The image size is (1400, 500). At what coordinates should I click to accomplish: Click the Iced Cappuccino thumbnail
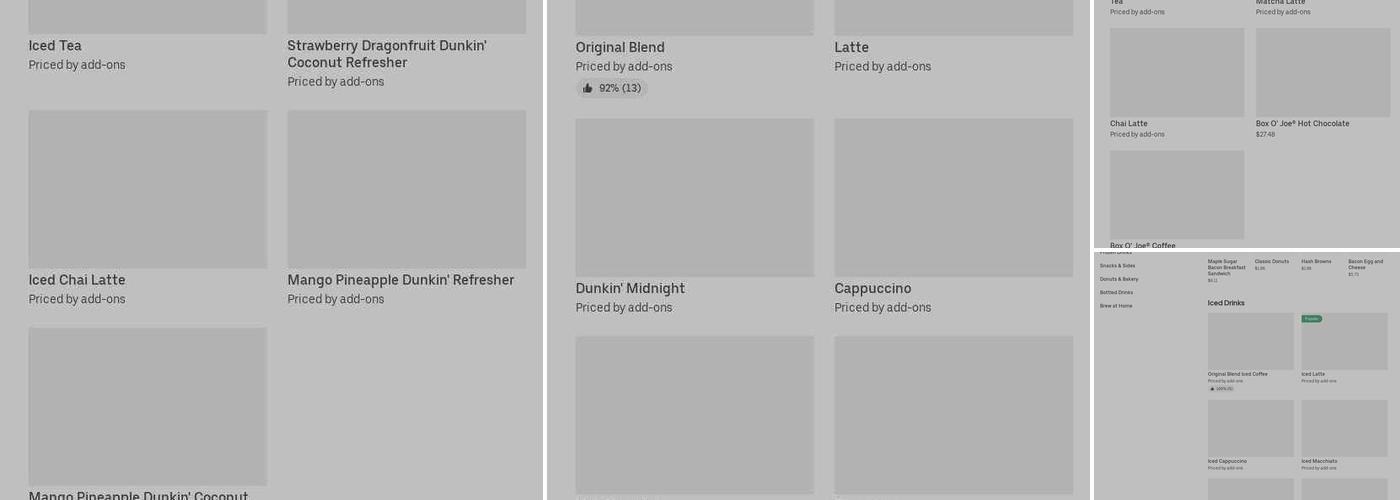point(1250,428)
